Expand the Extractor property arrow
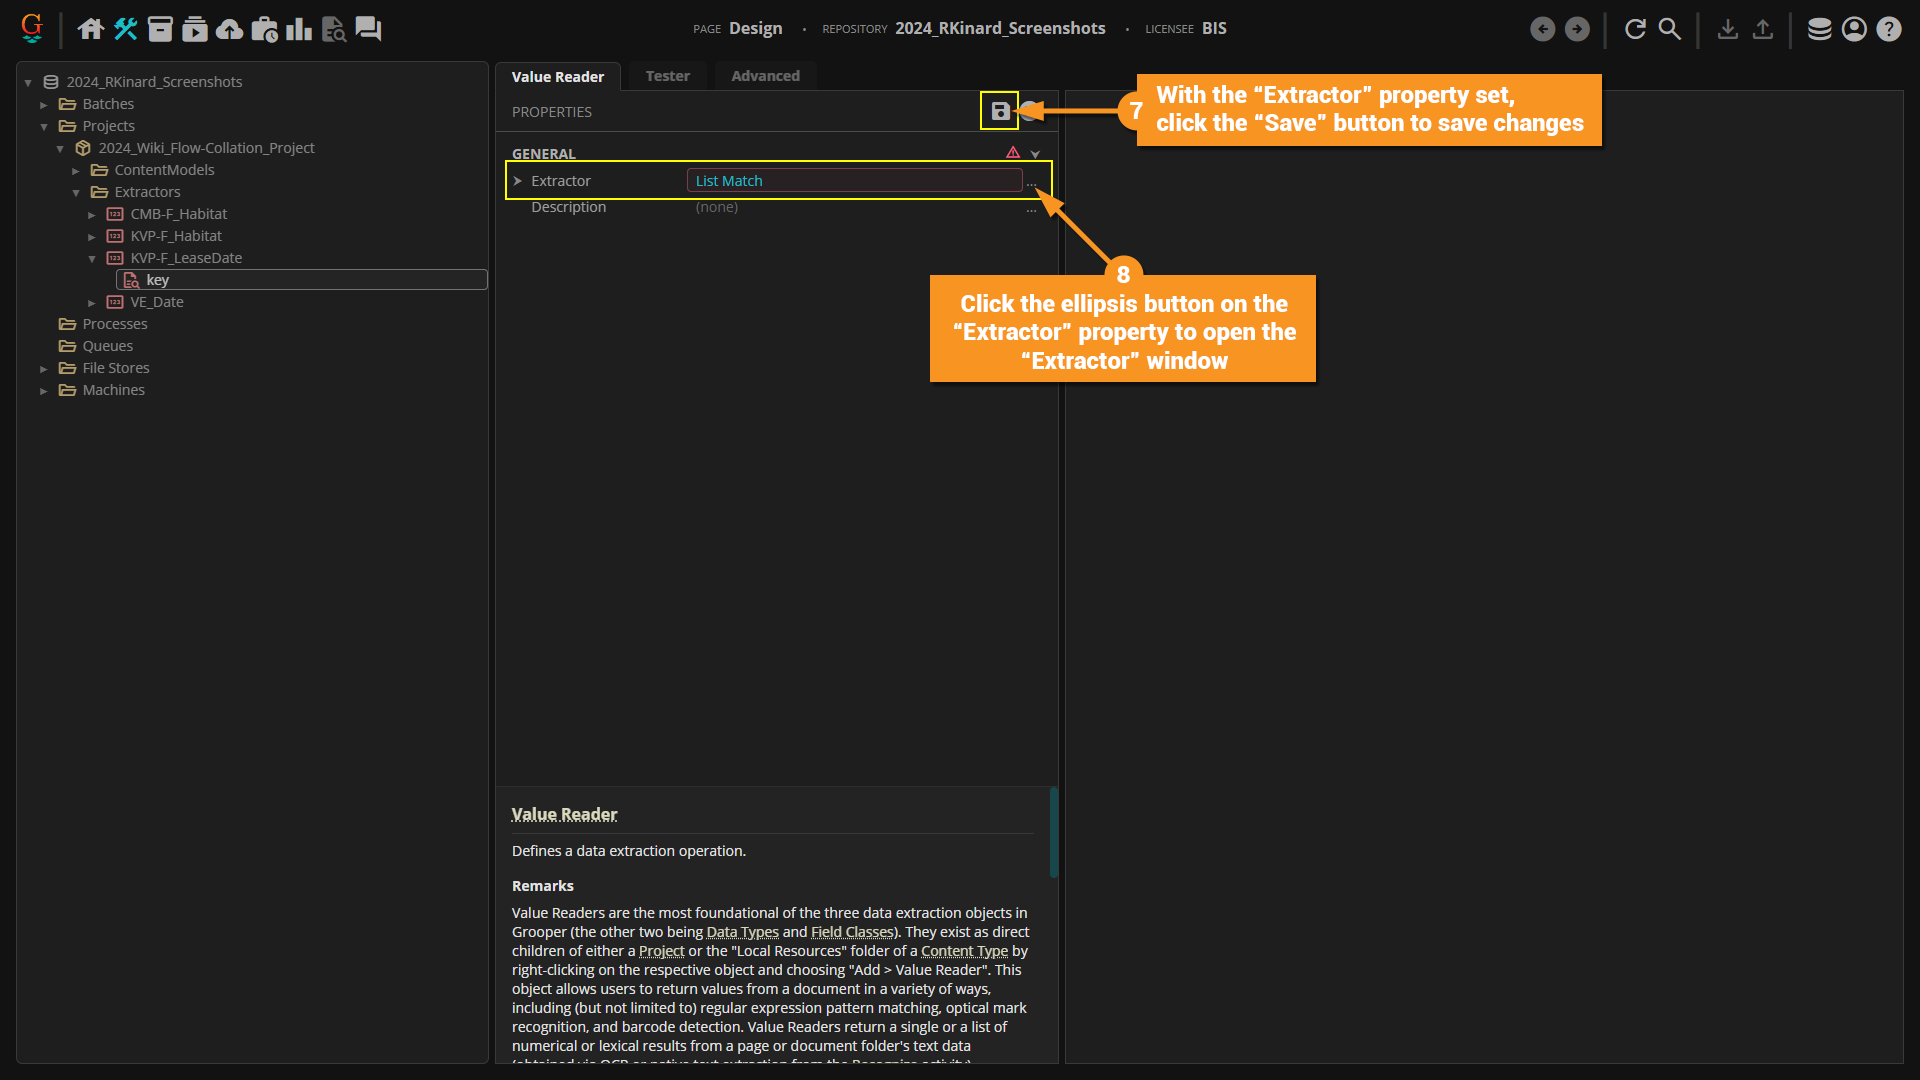This screenshot has width=1920, height=1080. (x=518, y=181)
